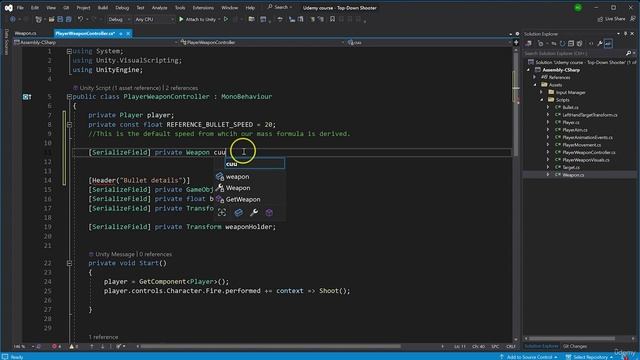Click the Attach to Unity button
Image resolution: width=640 pixels, height=360 pixels.
coord(198,19)
